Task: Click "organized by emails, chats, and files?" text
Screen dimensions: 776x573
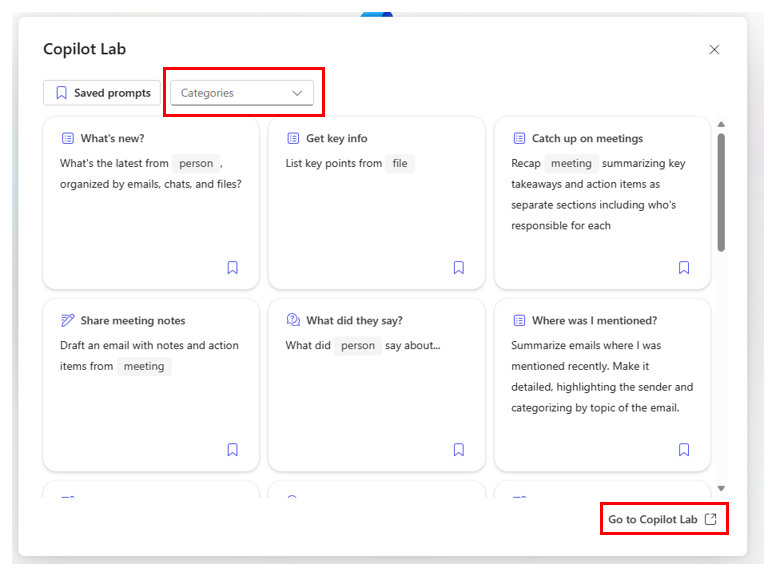Action: tap(151, 184)
